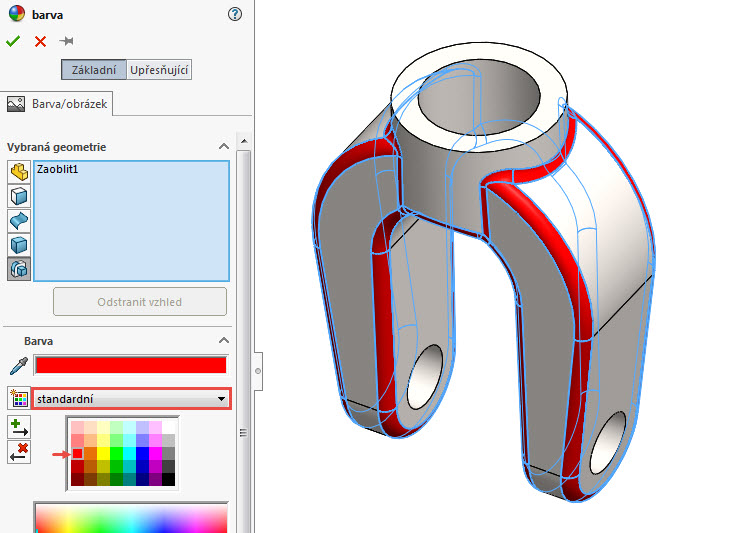Choose the pure blue swatch
The width and height of the screenshot is (750, 533).
(142, 454)
